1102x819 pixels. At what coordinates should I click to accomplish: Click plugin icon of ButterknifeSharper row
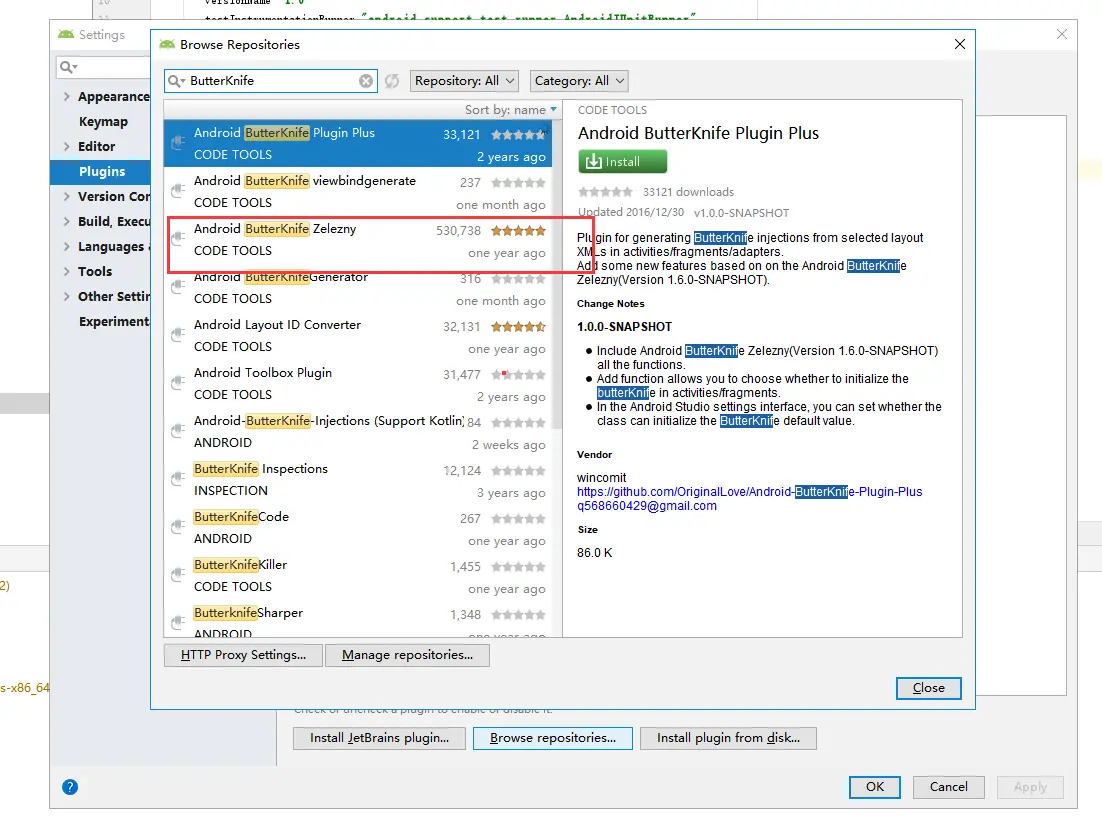point(178,622)
